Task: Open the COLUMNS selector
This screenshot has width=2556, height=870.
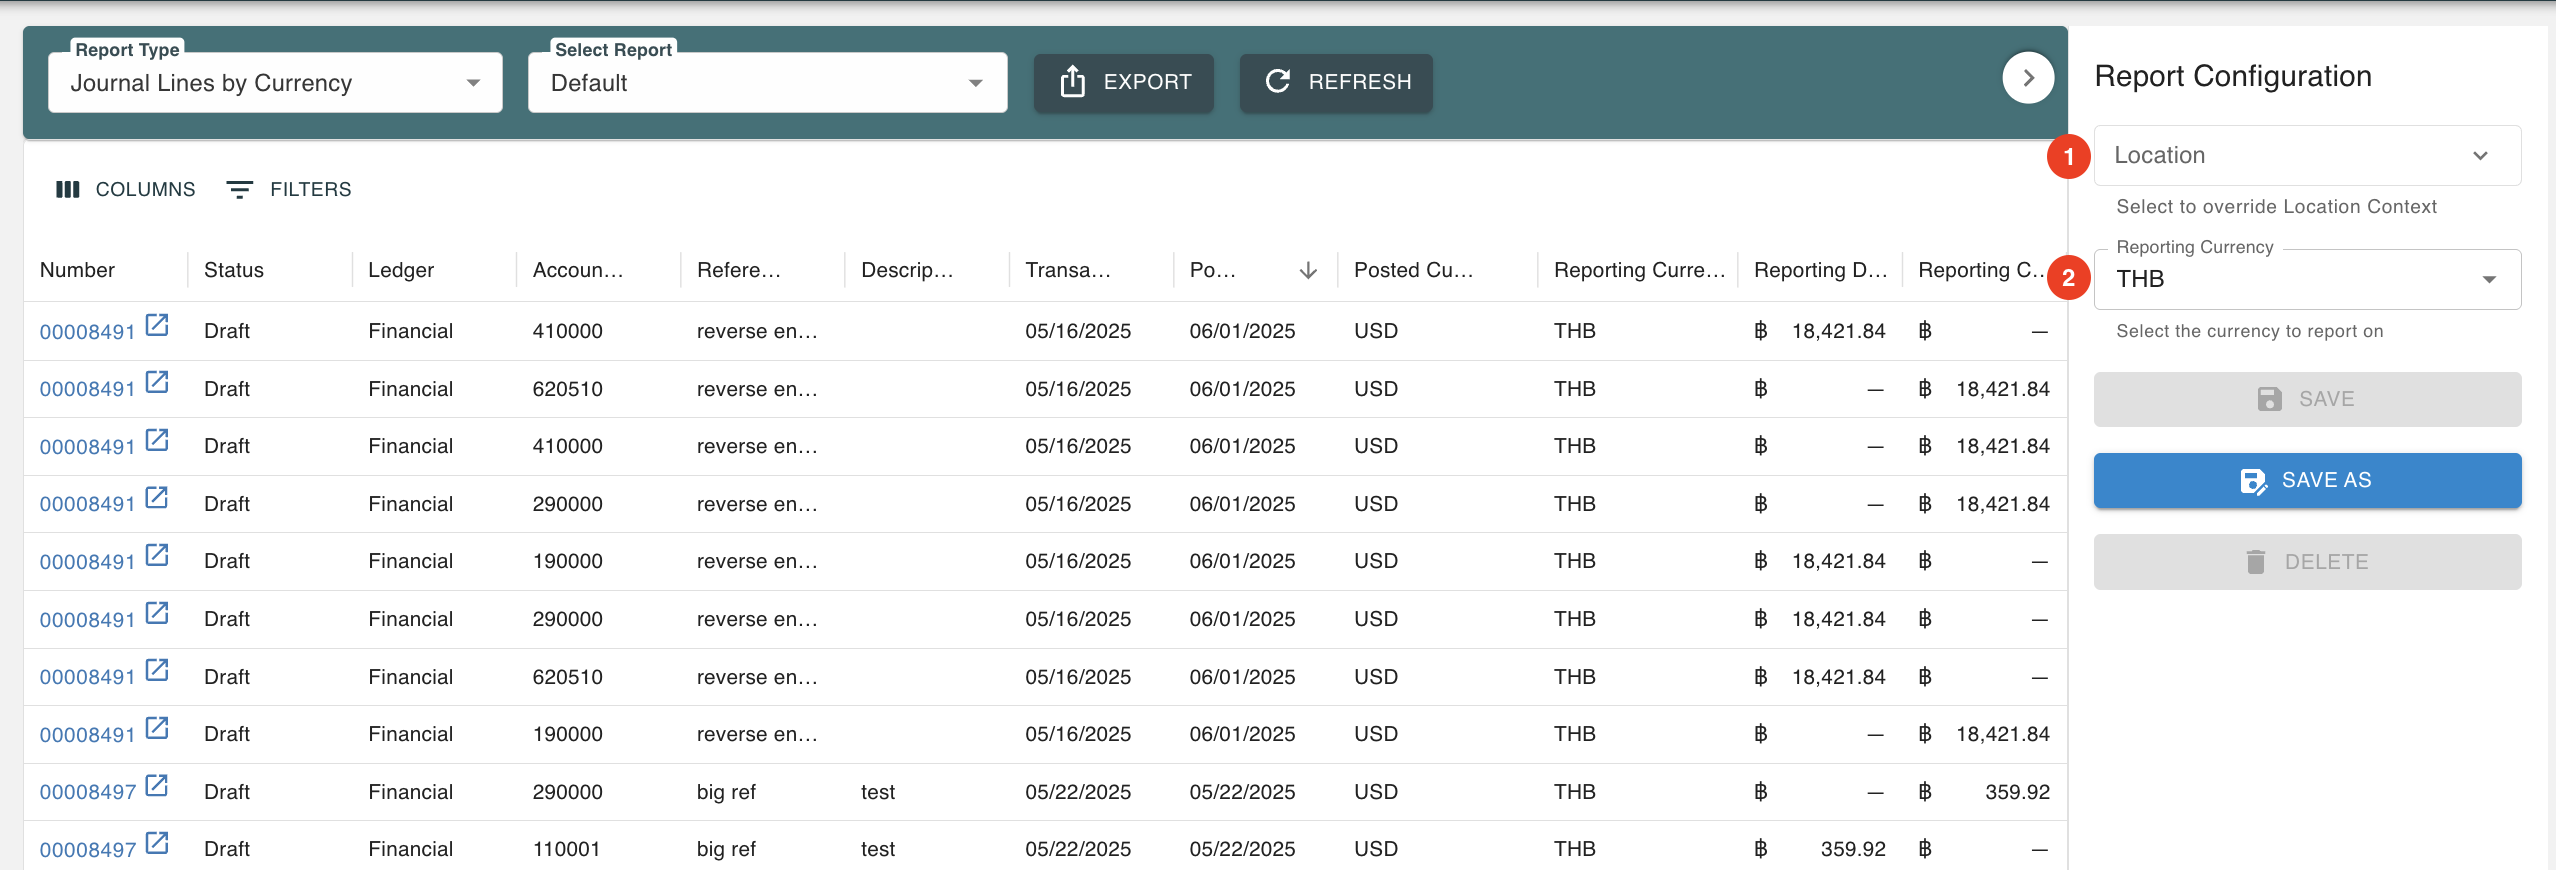Action: click(x=125, y=189)
